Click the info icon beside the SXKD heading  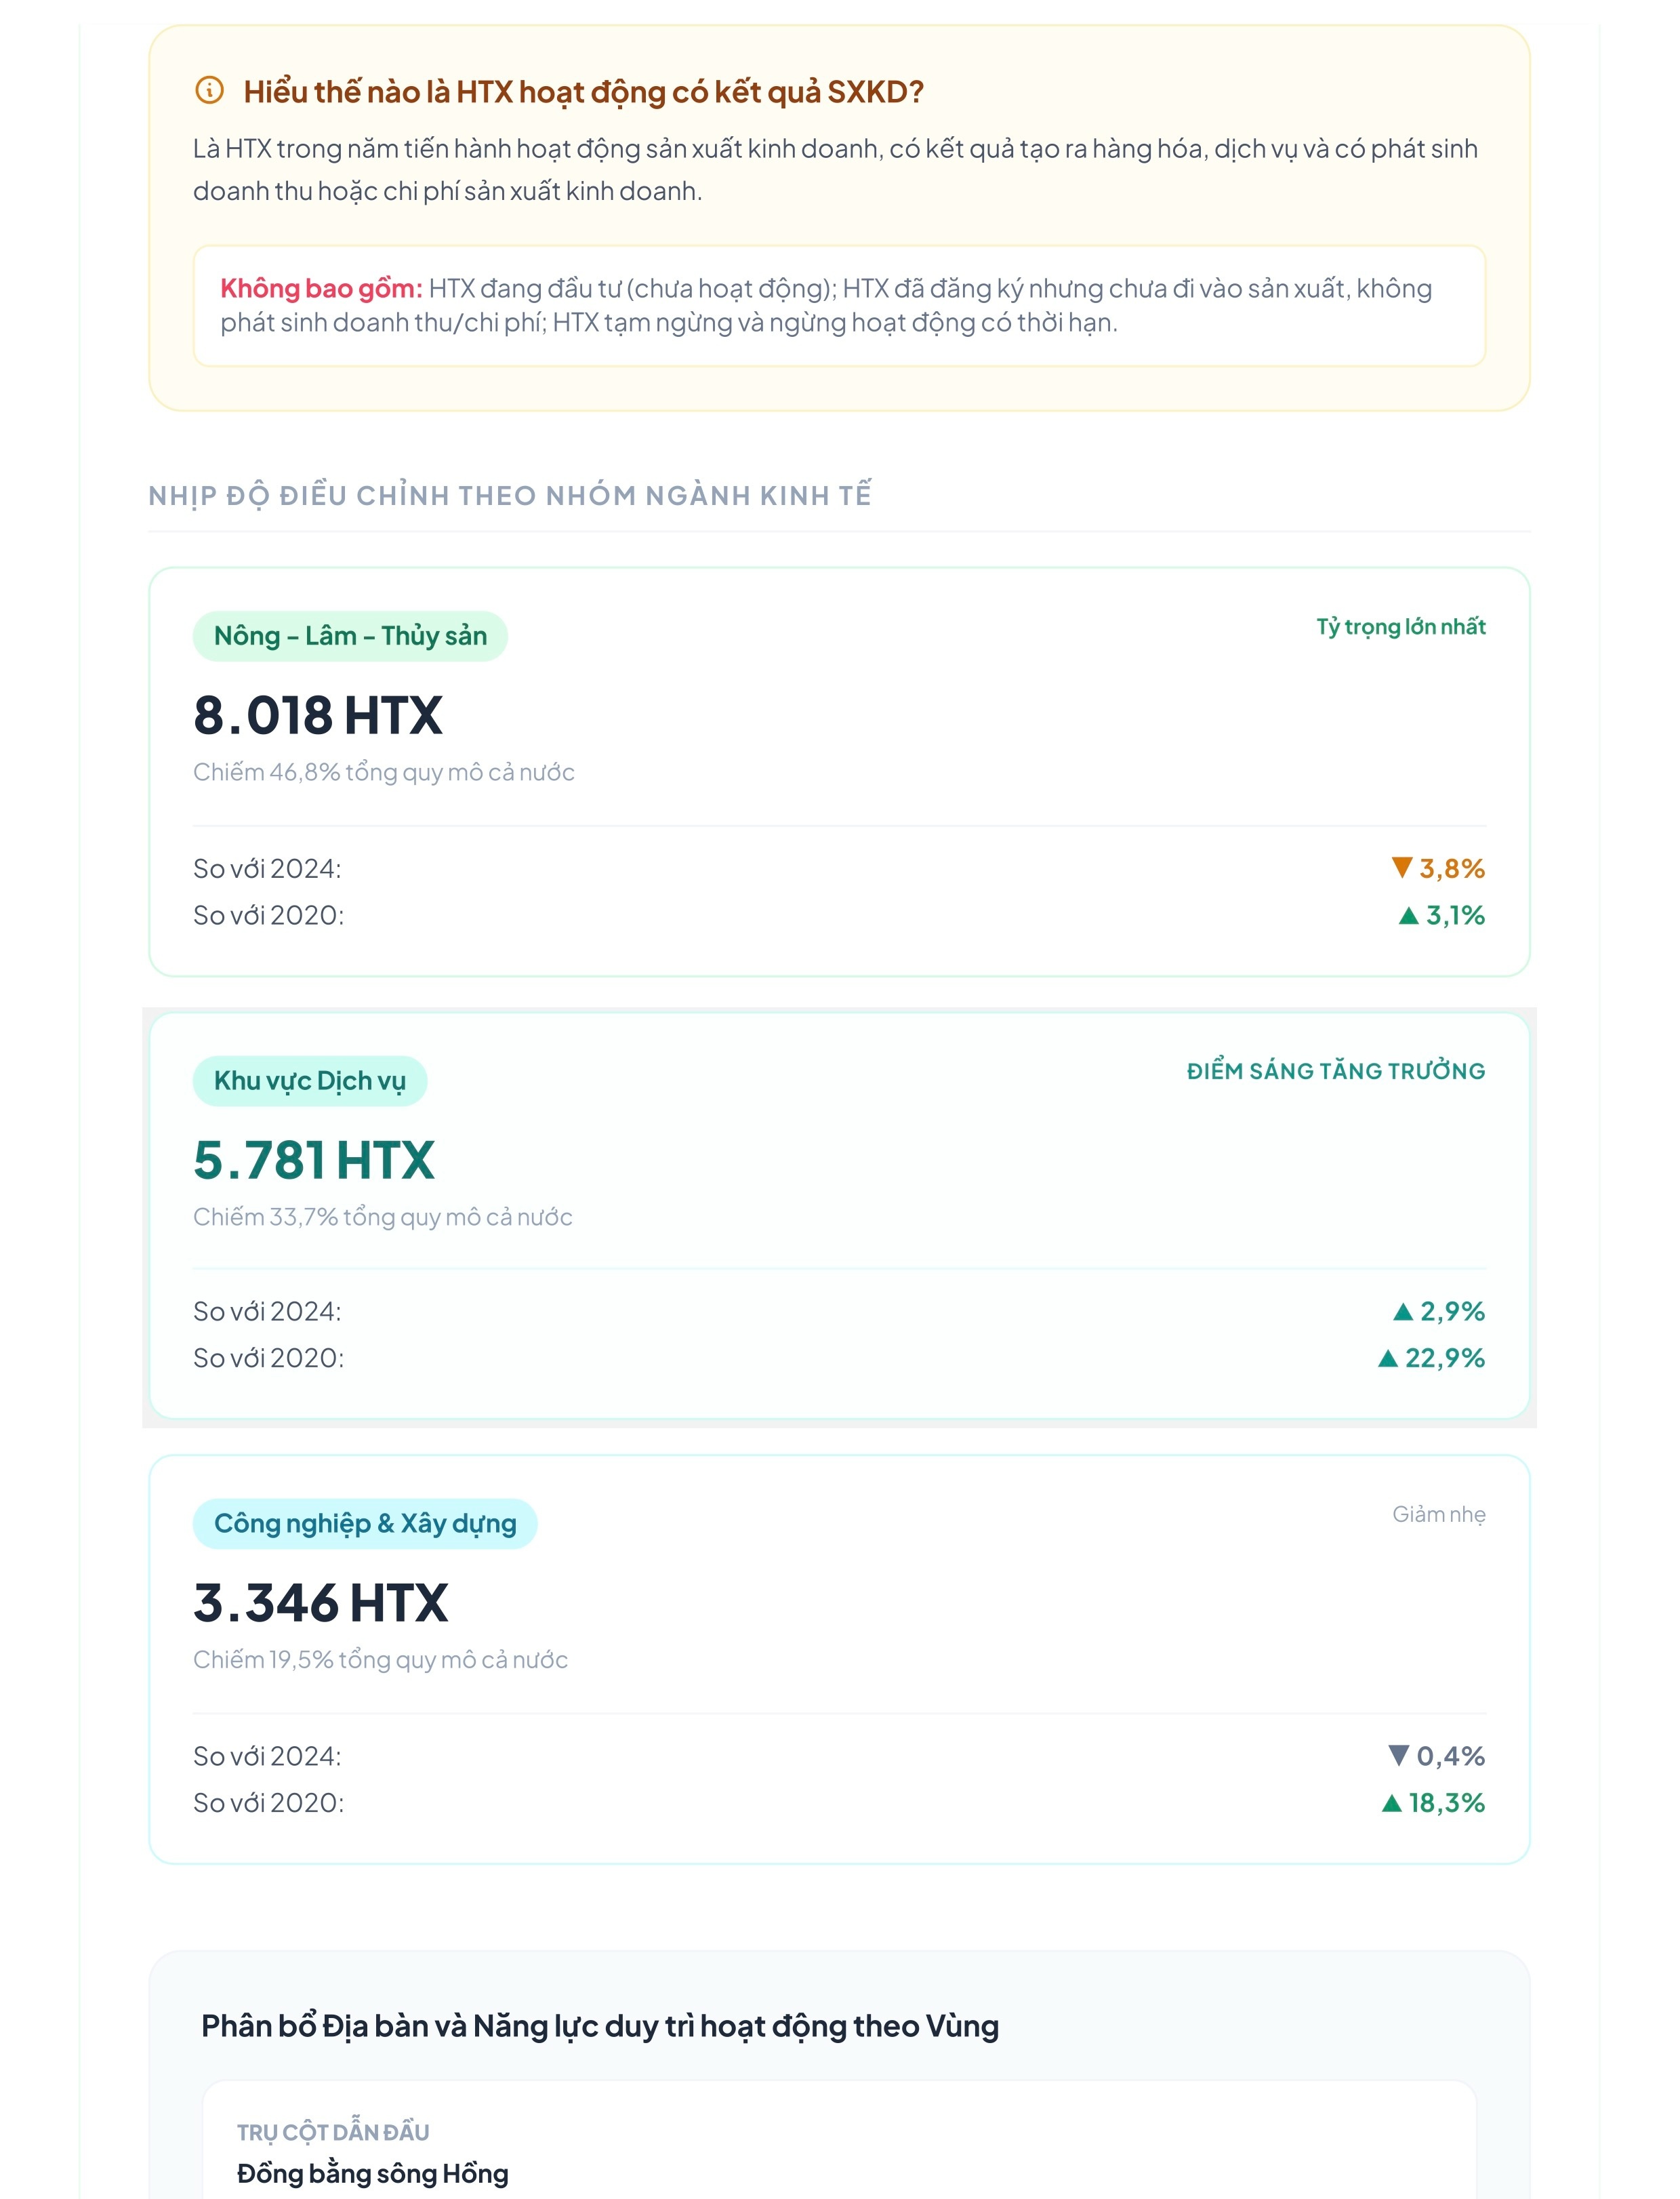209,90
